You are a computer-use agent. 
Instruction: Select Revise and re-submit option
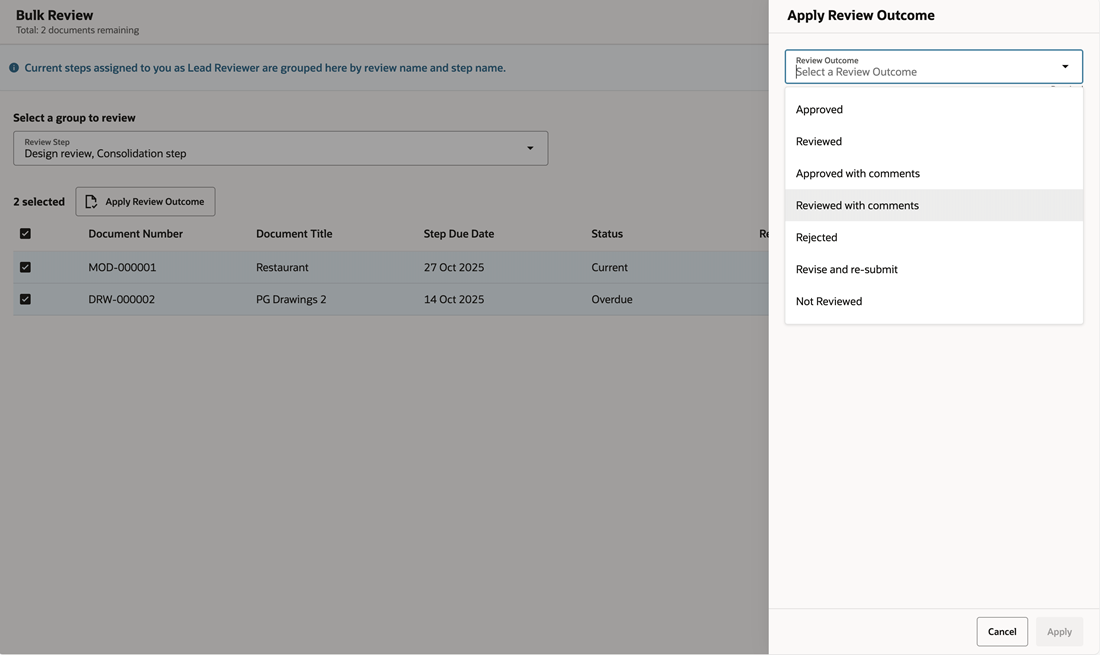[x=846, y=270]
